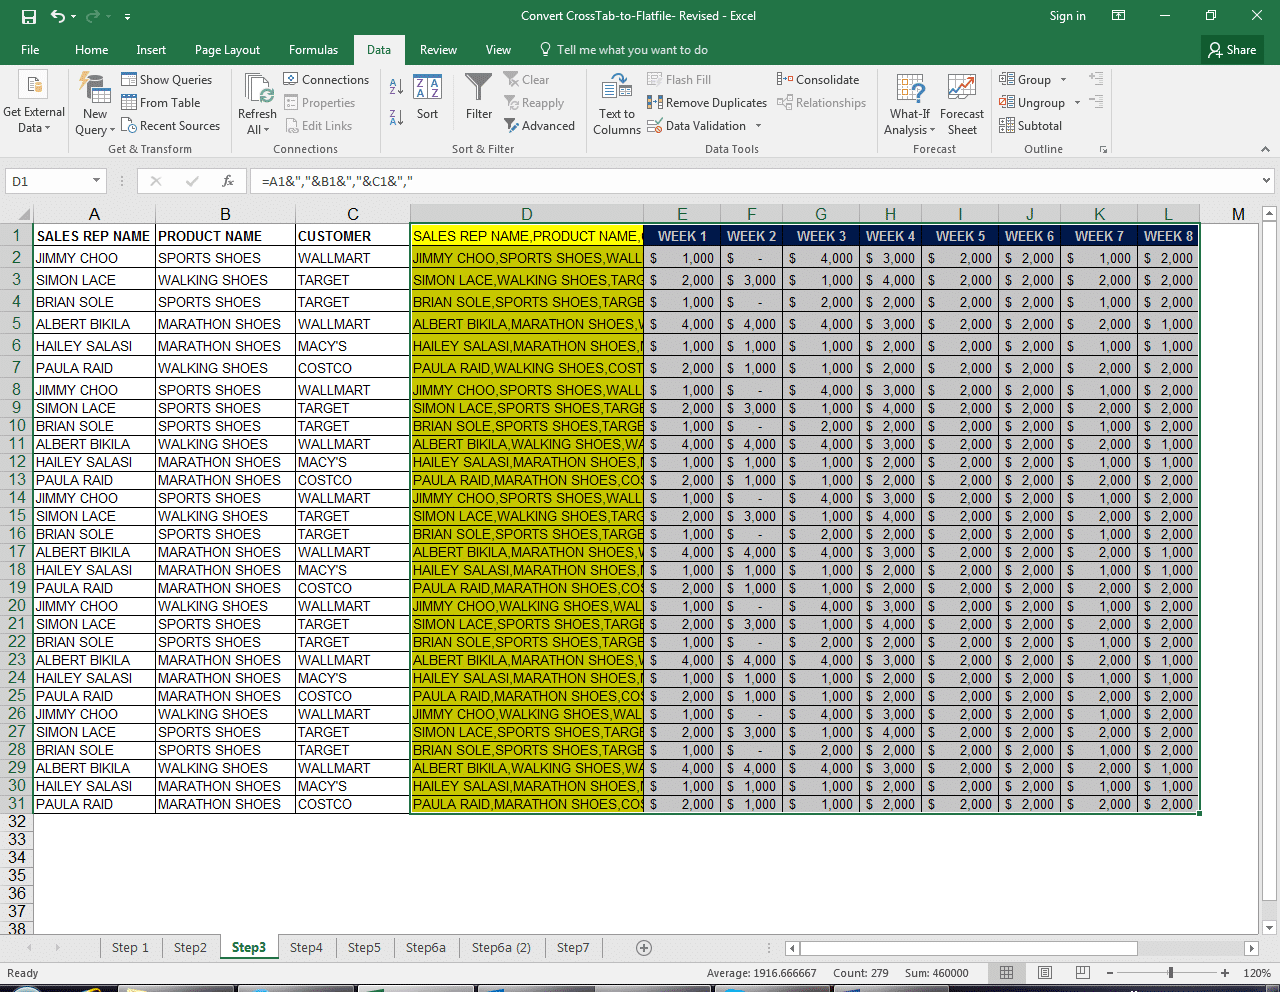The height and width of the screenshot is (992, 1280).
Task: Click Zoom in plus button
Action: pyautogui.click(x=1225, y=973)
